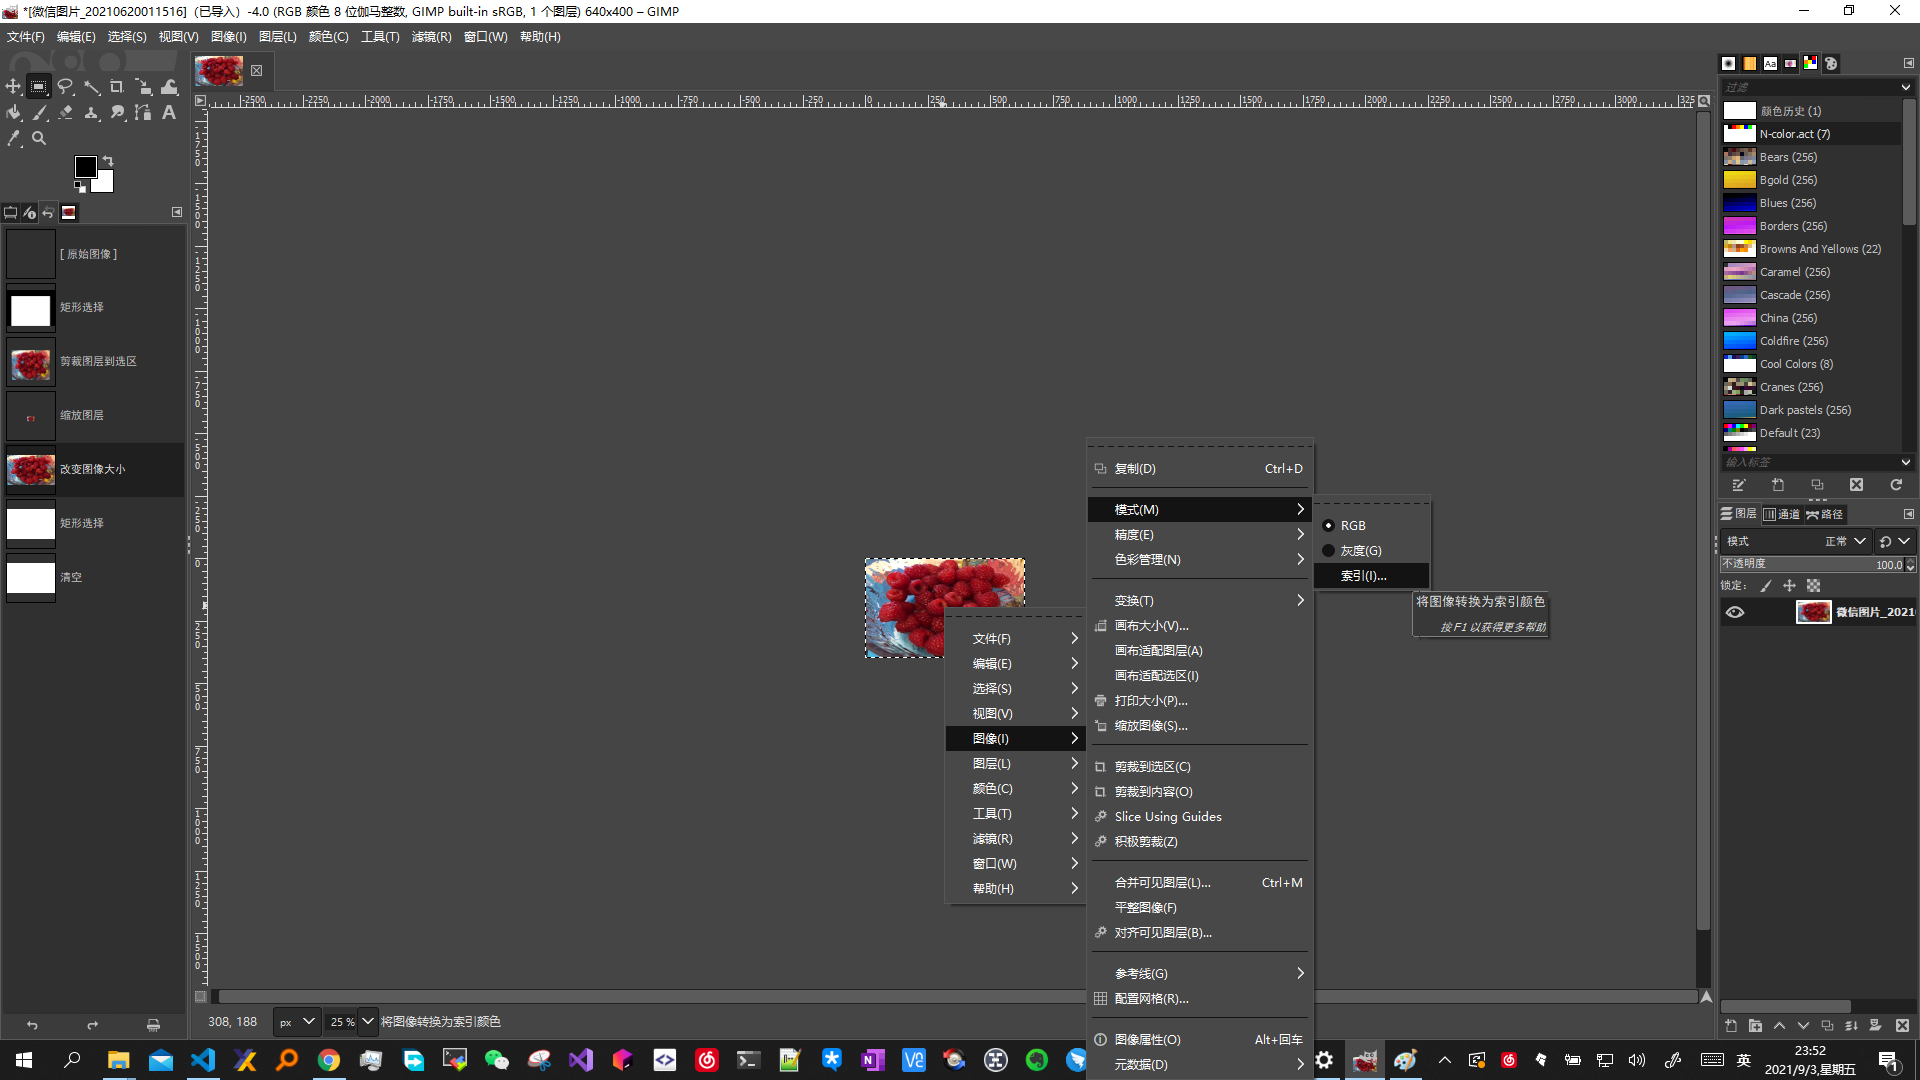This screenshot has width=1920, height=1080.
Task: Select the Eraser tool
Action: (65, 113)
